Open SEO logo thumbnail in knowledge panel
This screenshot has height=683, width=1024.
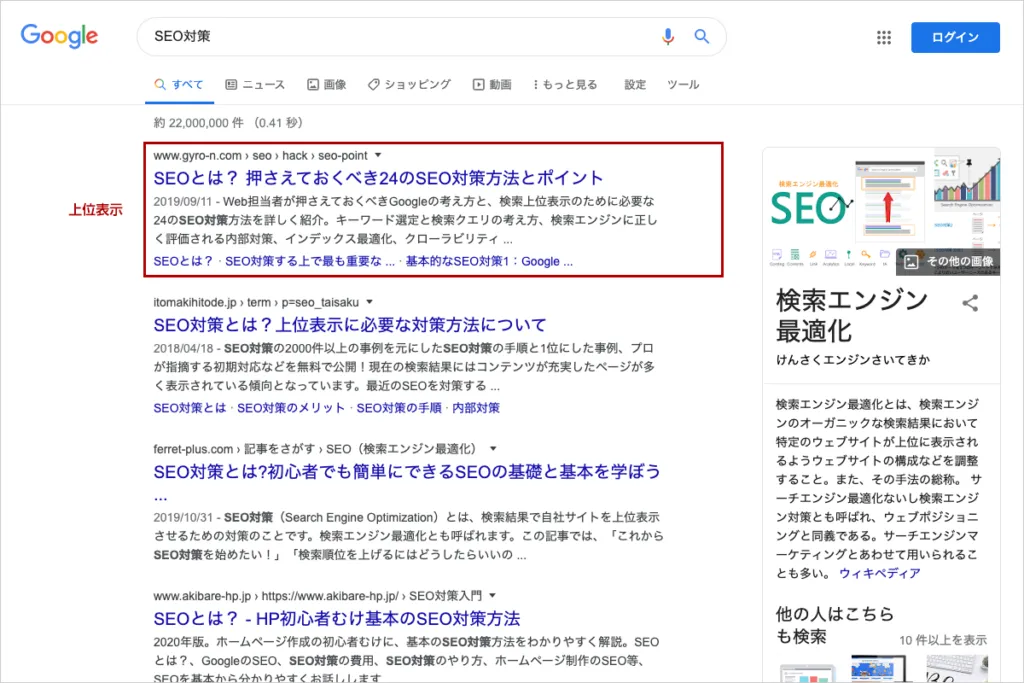pos(809,206)
